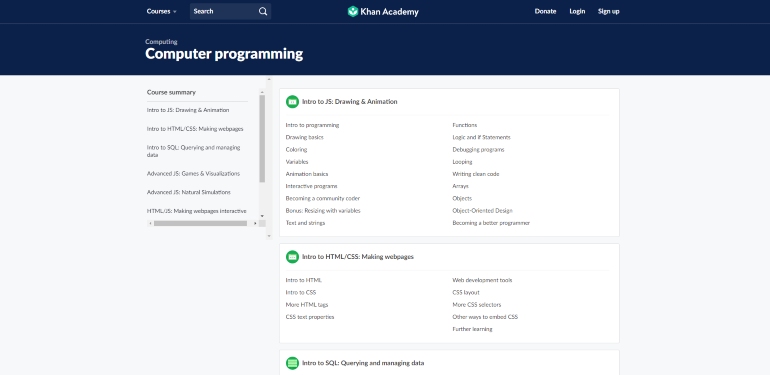Click the Computing breadcrumb link
Screen dimensions: 770x375
point(161,42)
